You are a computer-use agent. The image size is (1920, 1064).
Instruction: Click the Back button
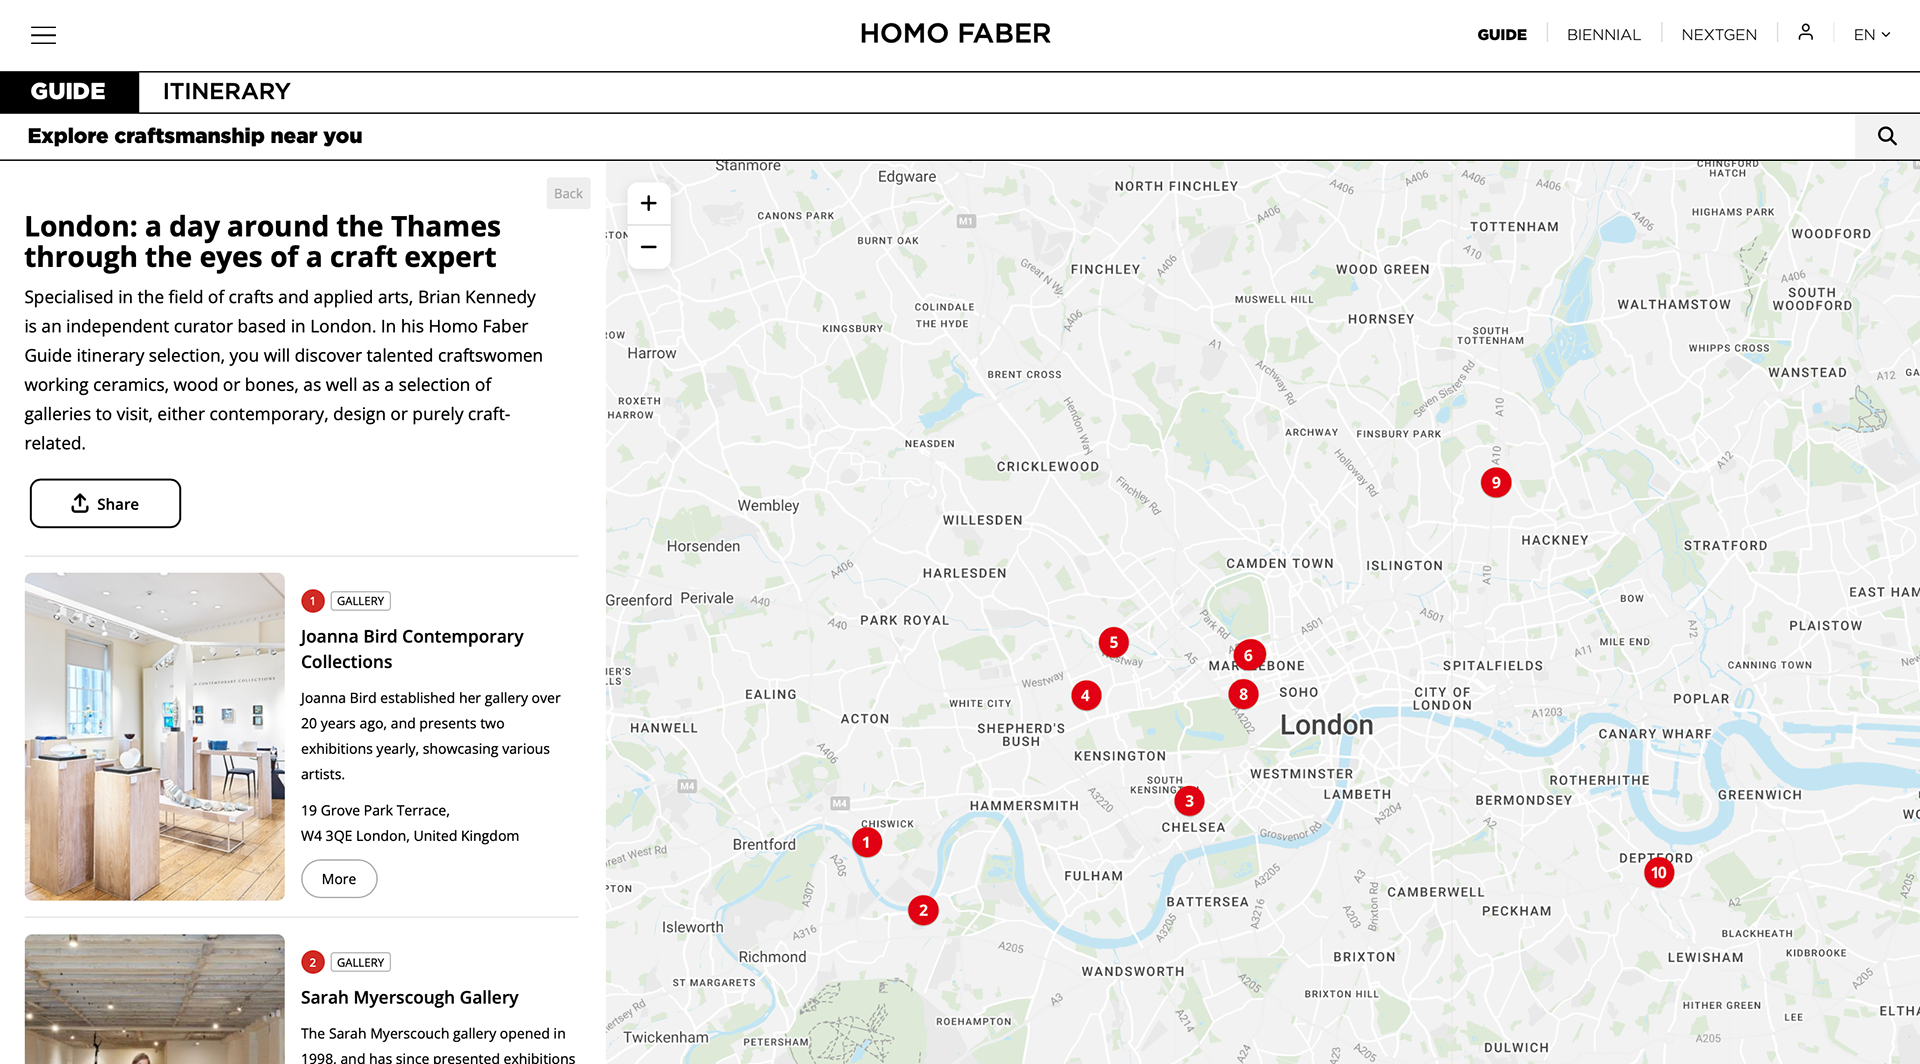(569, 194)
